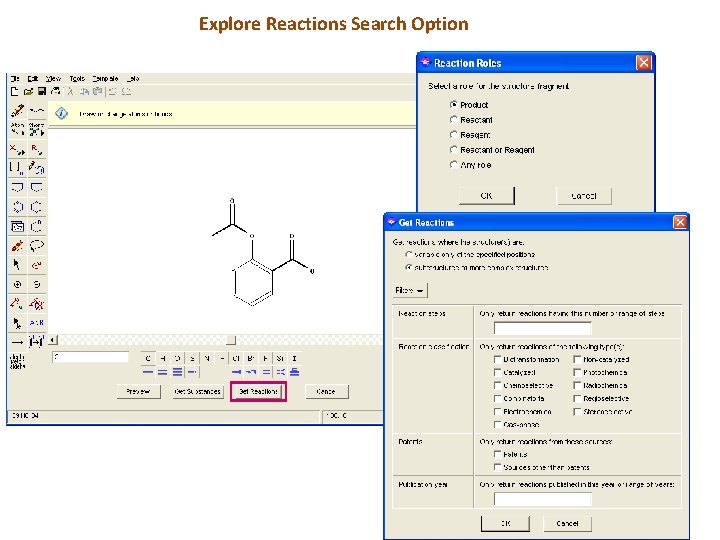Click the New document toolbar icon
The height and width of the screenshot is (540, 720).
tap(15, 91)
